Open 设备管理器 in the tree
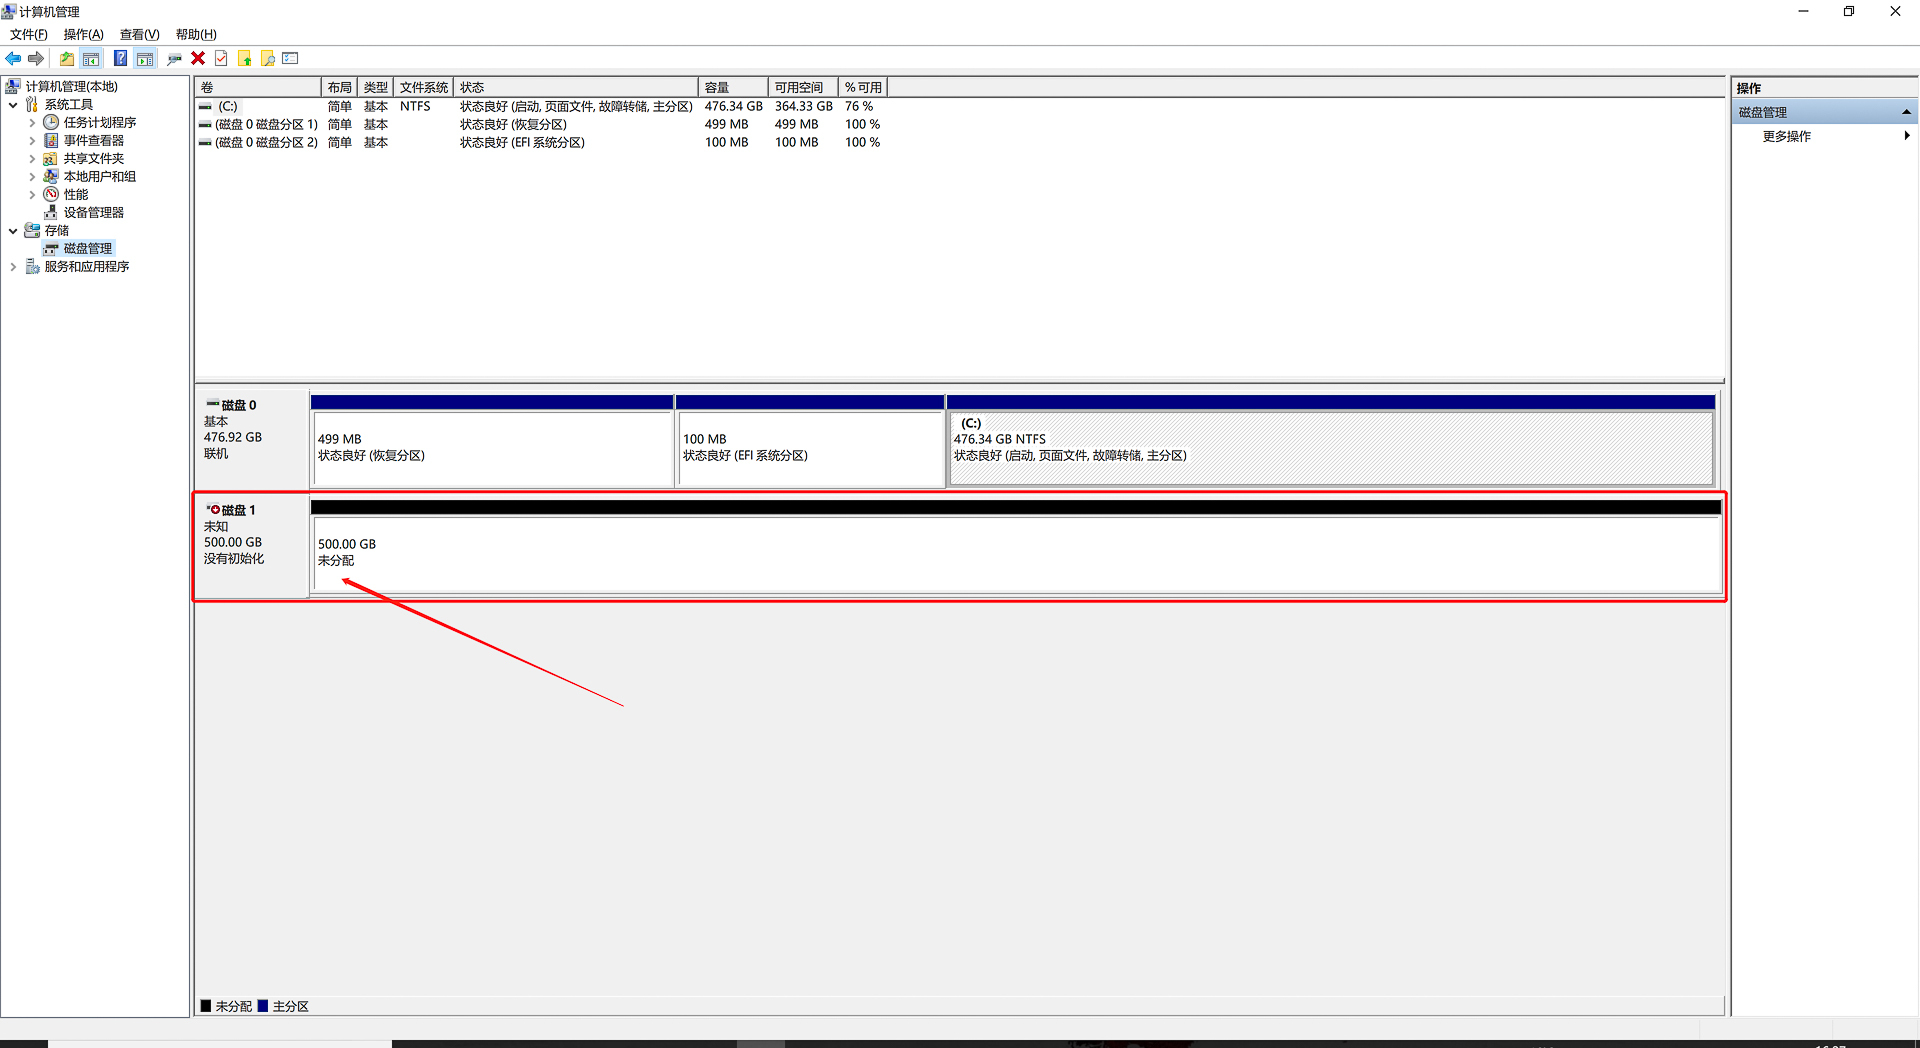Image resolution: width=1920 pixels, height=1048 pixels. (94, 213)
